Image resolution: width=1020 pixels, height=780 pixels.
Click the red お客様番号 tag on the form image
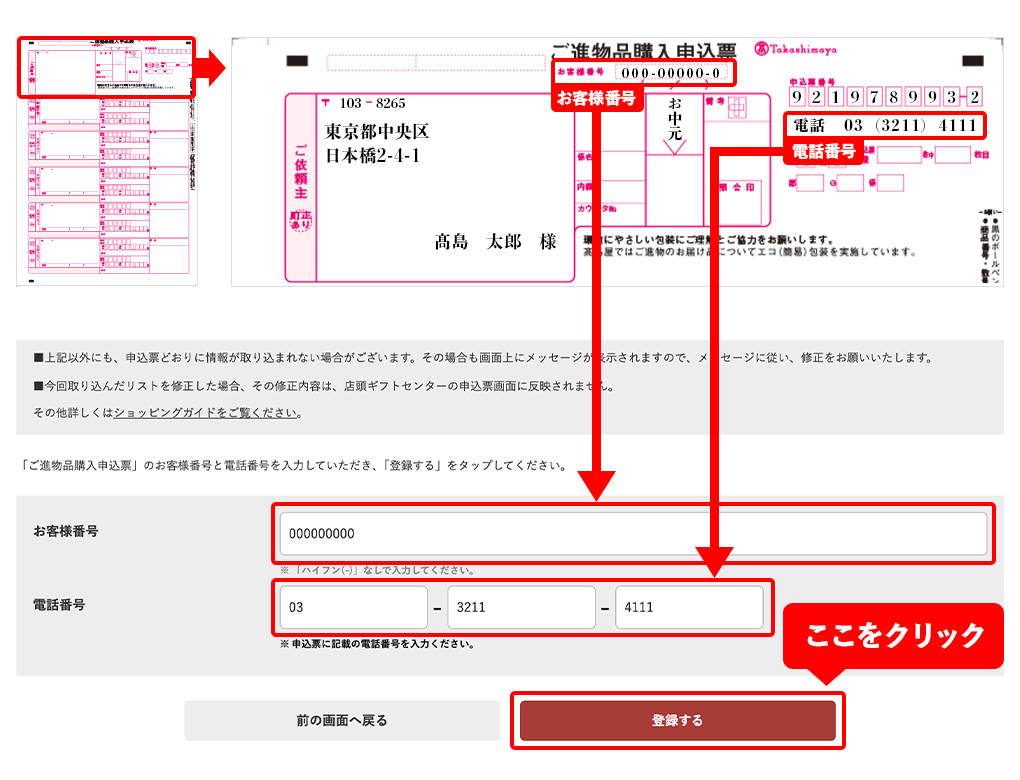[596, 97]
